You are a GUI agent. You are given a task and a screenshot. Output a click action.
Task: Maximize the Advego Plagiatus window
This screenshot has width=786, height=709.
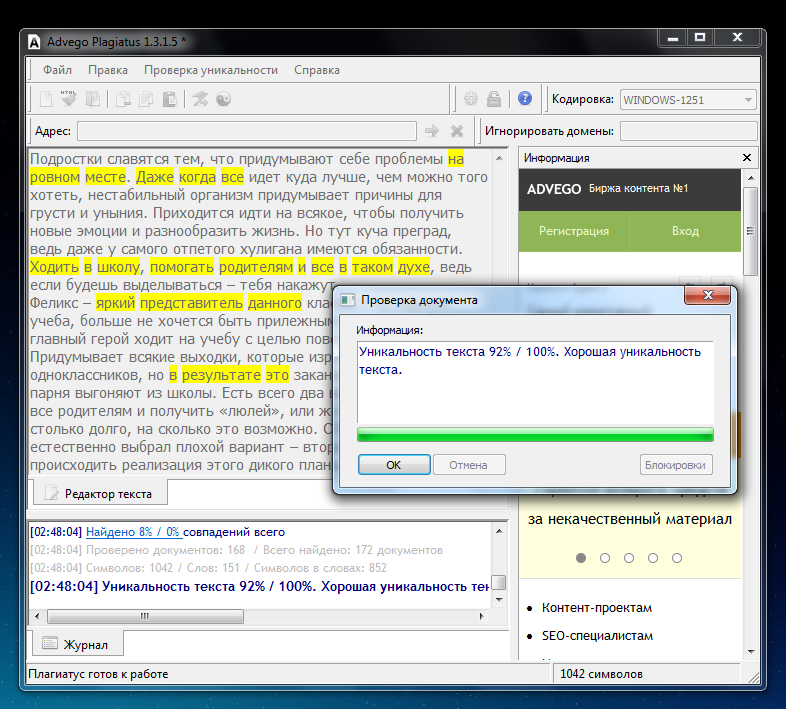pos(700,37)
